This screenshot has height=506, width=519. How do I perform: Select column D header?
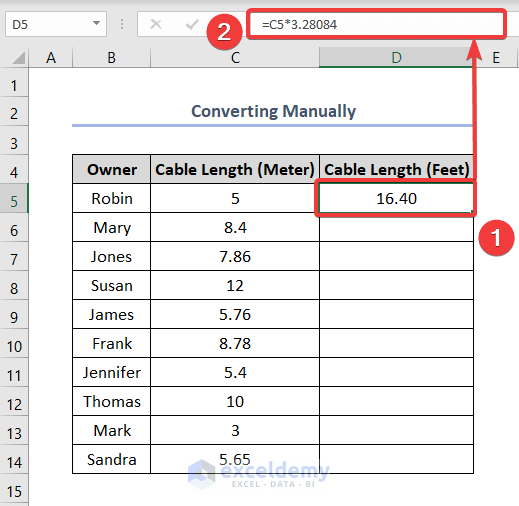[x=396, y=58]
